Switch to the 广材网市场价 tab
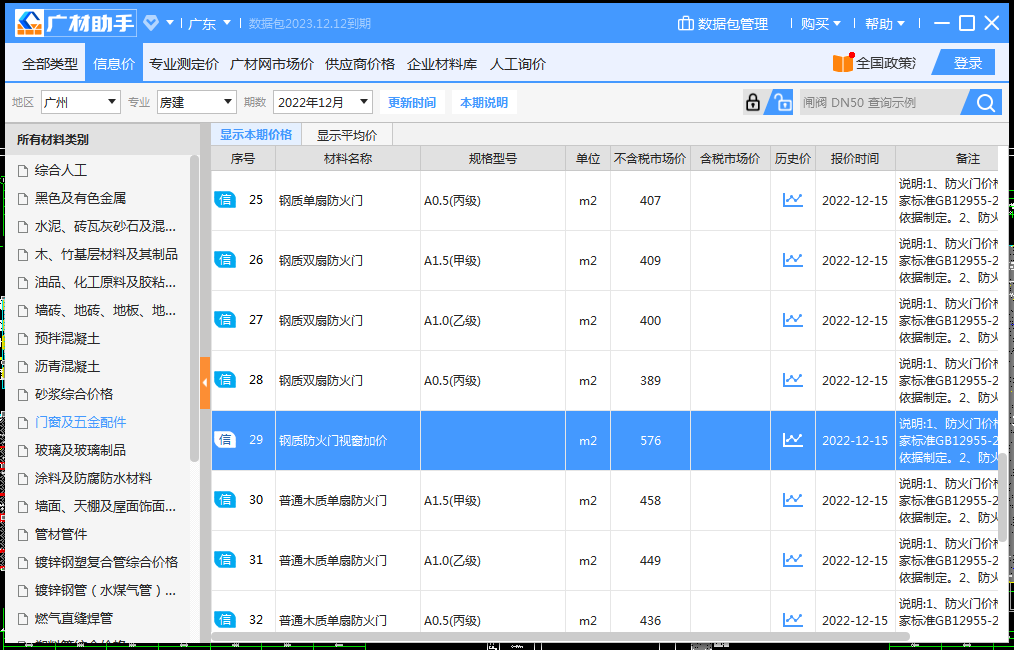This screenshot has width=1014, height=650. (272, 64)
